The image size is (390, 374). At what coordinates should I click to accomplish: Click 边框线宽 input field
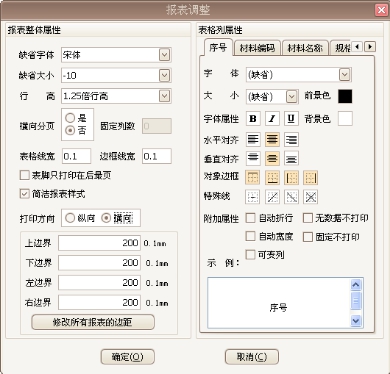pyautogui.click(x=157, y=156)
